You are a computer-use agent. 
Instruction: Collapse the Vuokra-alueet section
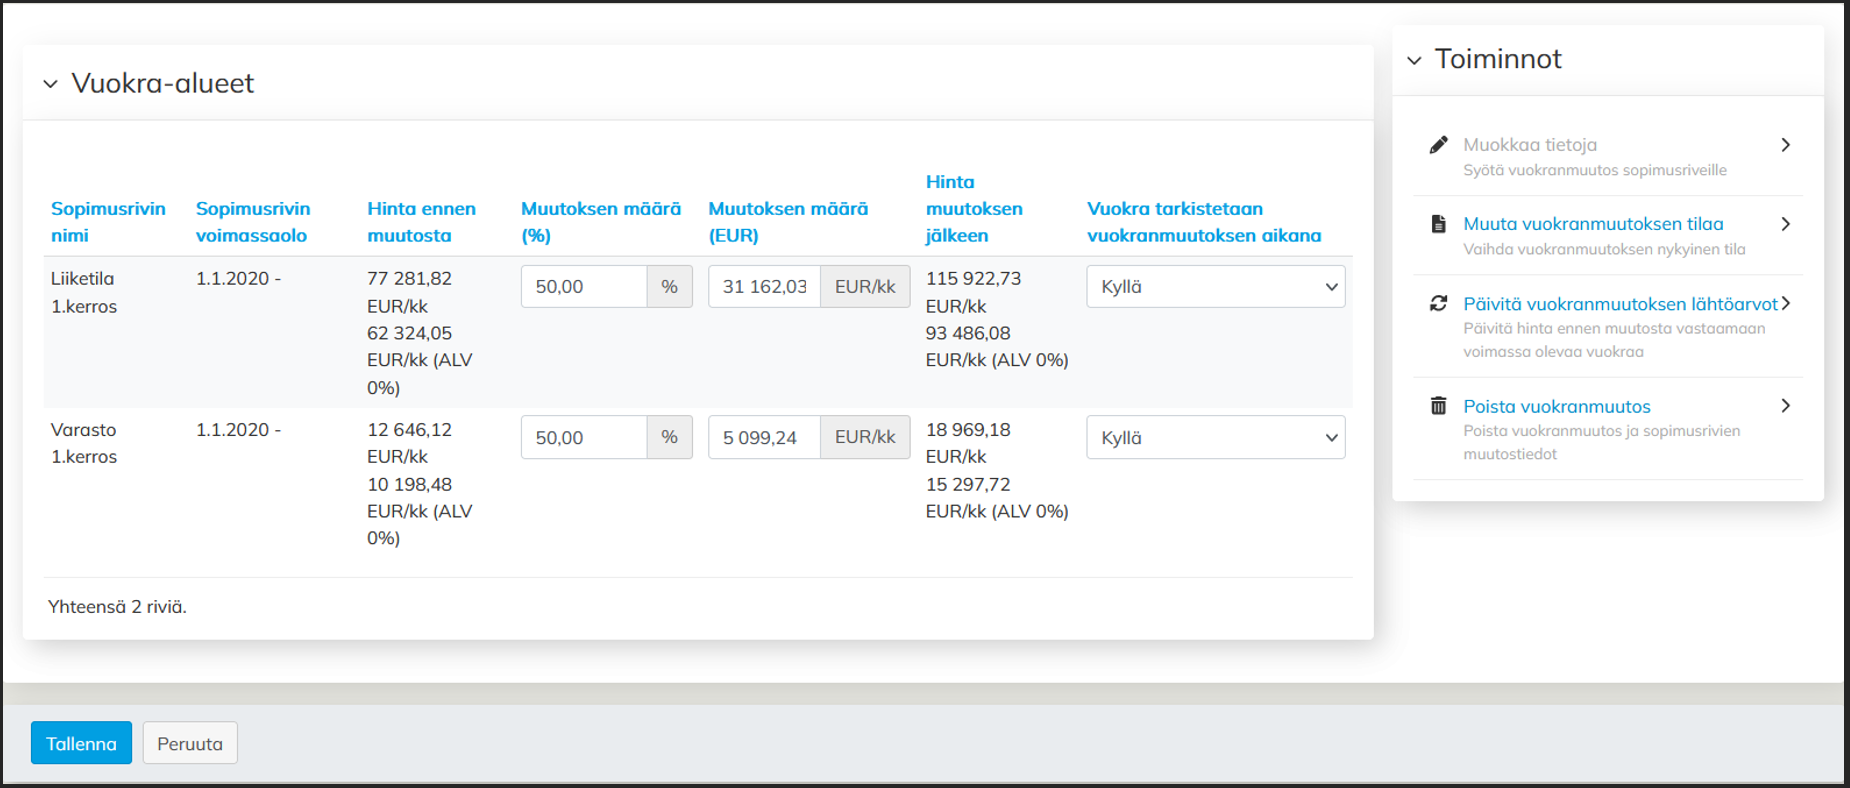click(51, 84)
